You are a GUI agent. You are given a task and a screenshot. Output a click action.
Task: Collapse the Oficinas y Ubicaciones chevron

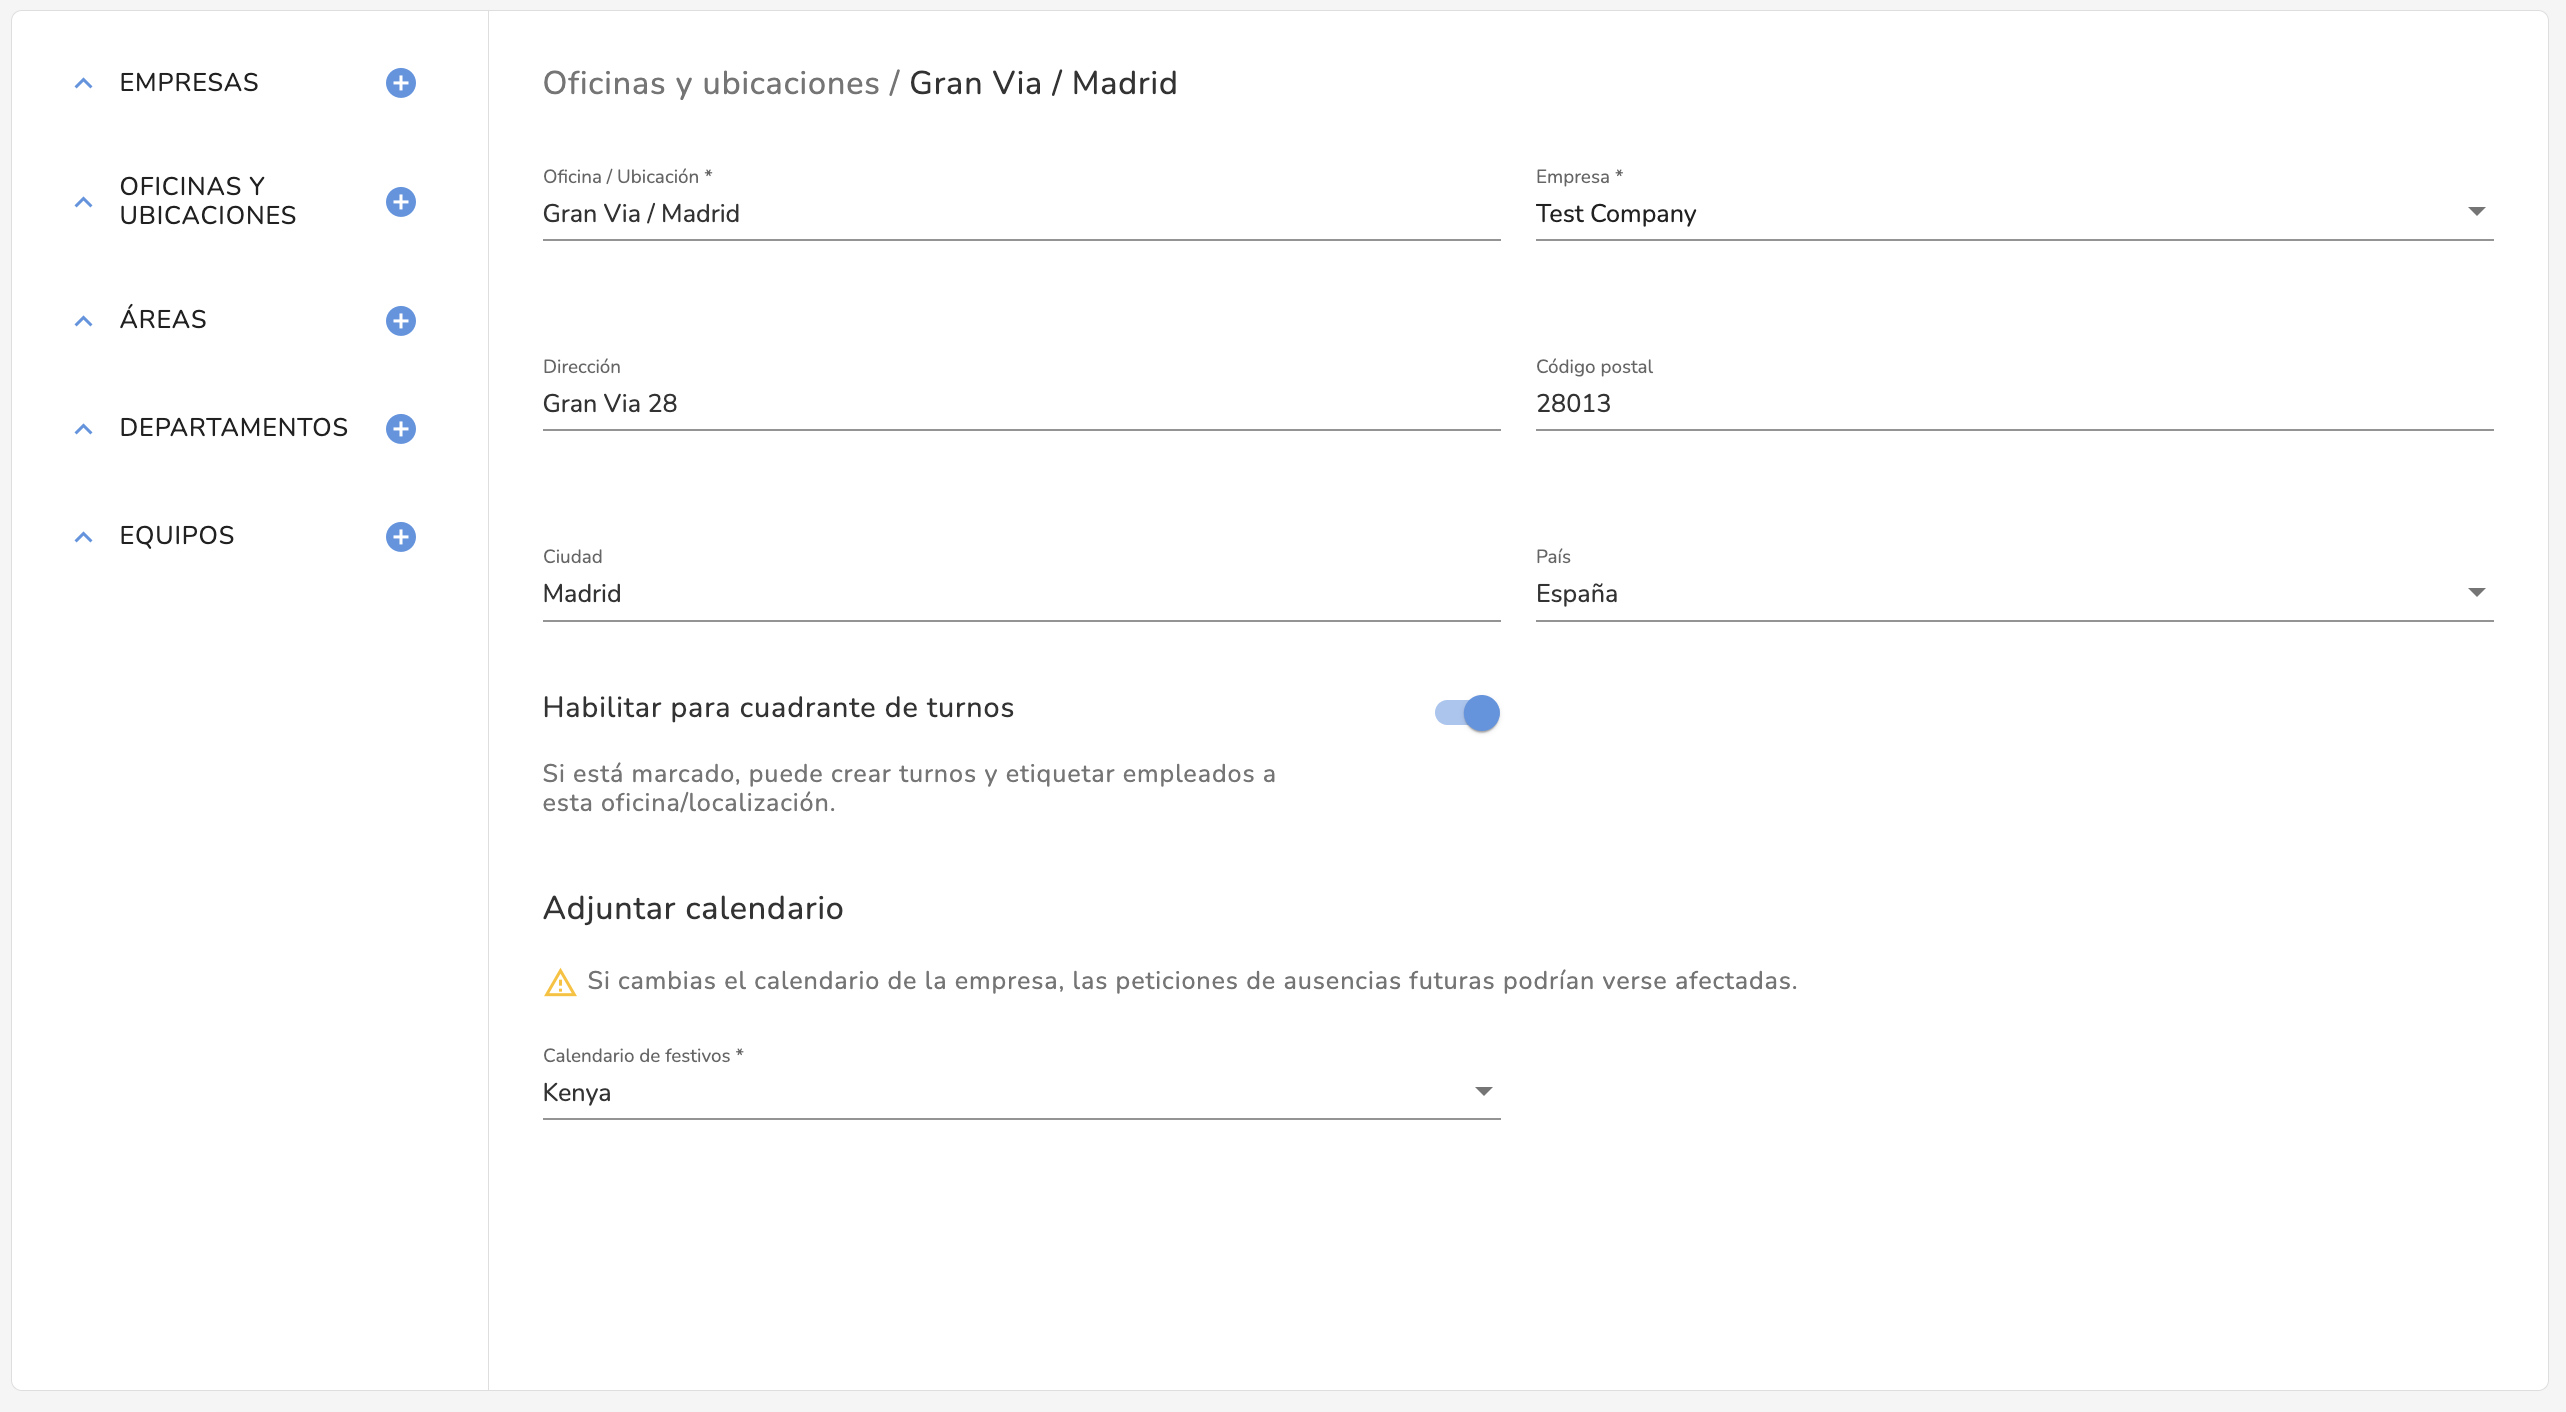[84, 202]
